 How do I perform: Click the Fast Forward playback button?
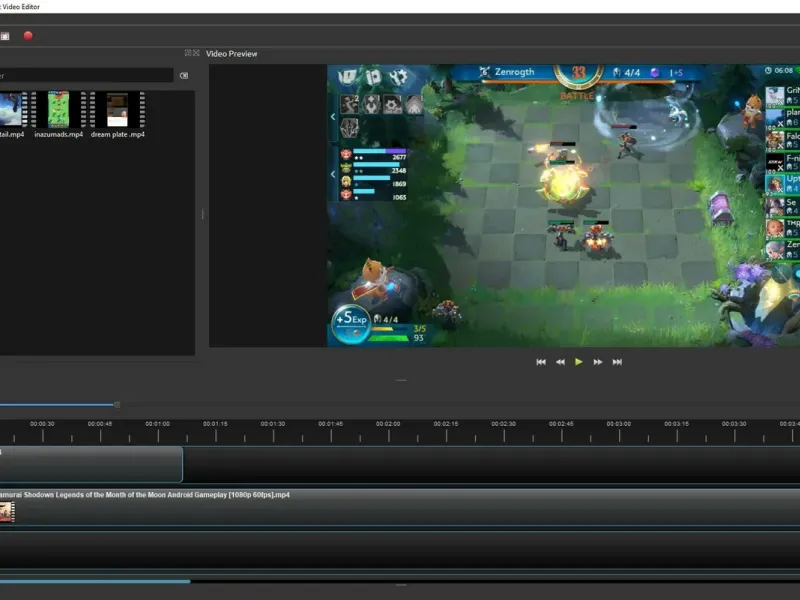pyautogui.click(x=598, y=362)
